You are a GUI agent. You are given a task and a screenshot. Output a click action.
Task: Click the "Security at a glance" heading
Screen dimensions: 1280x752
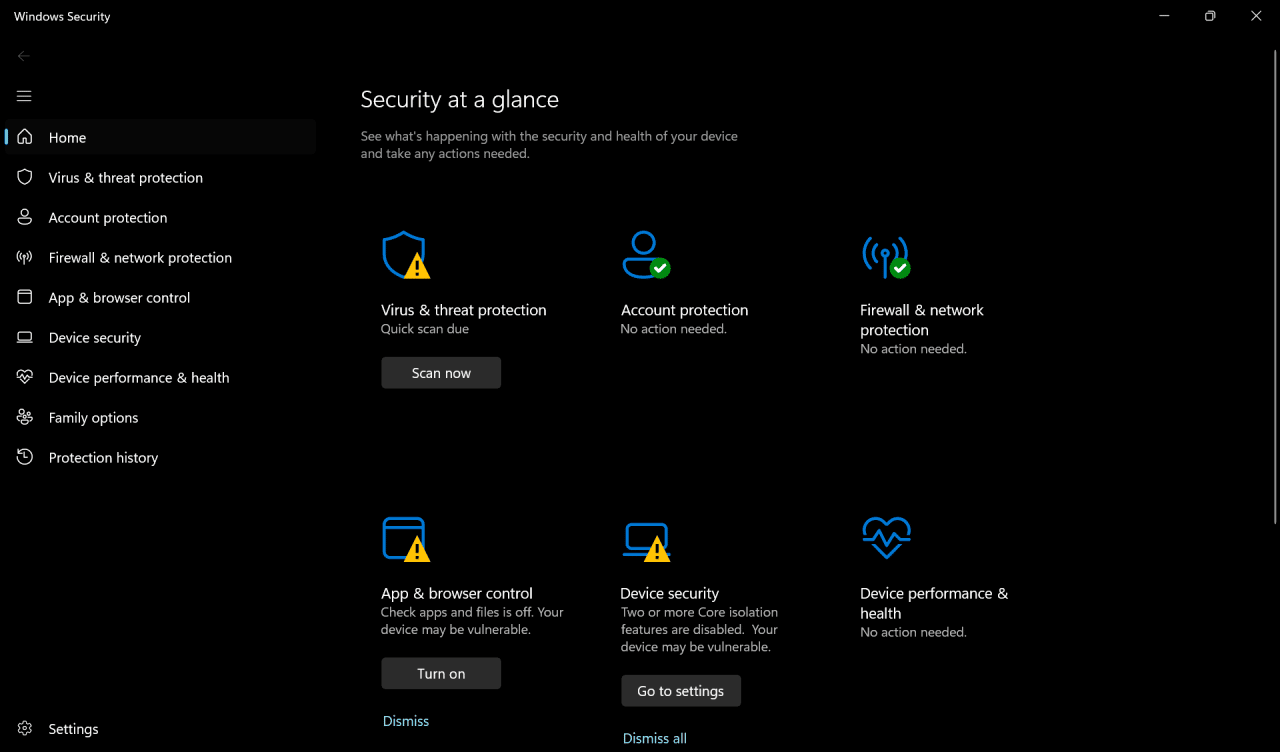[x=460, y=99]
